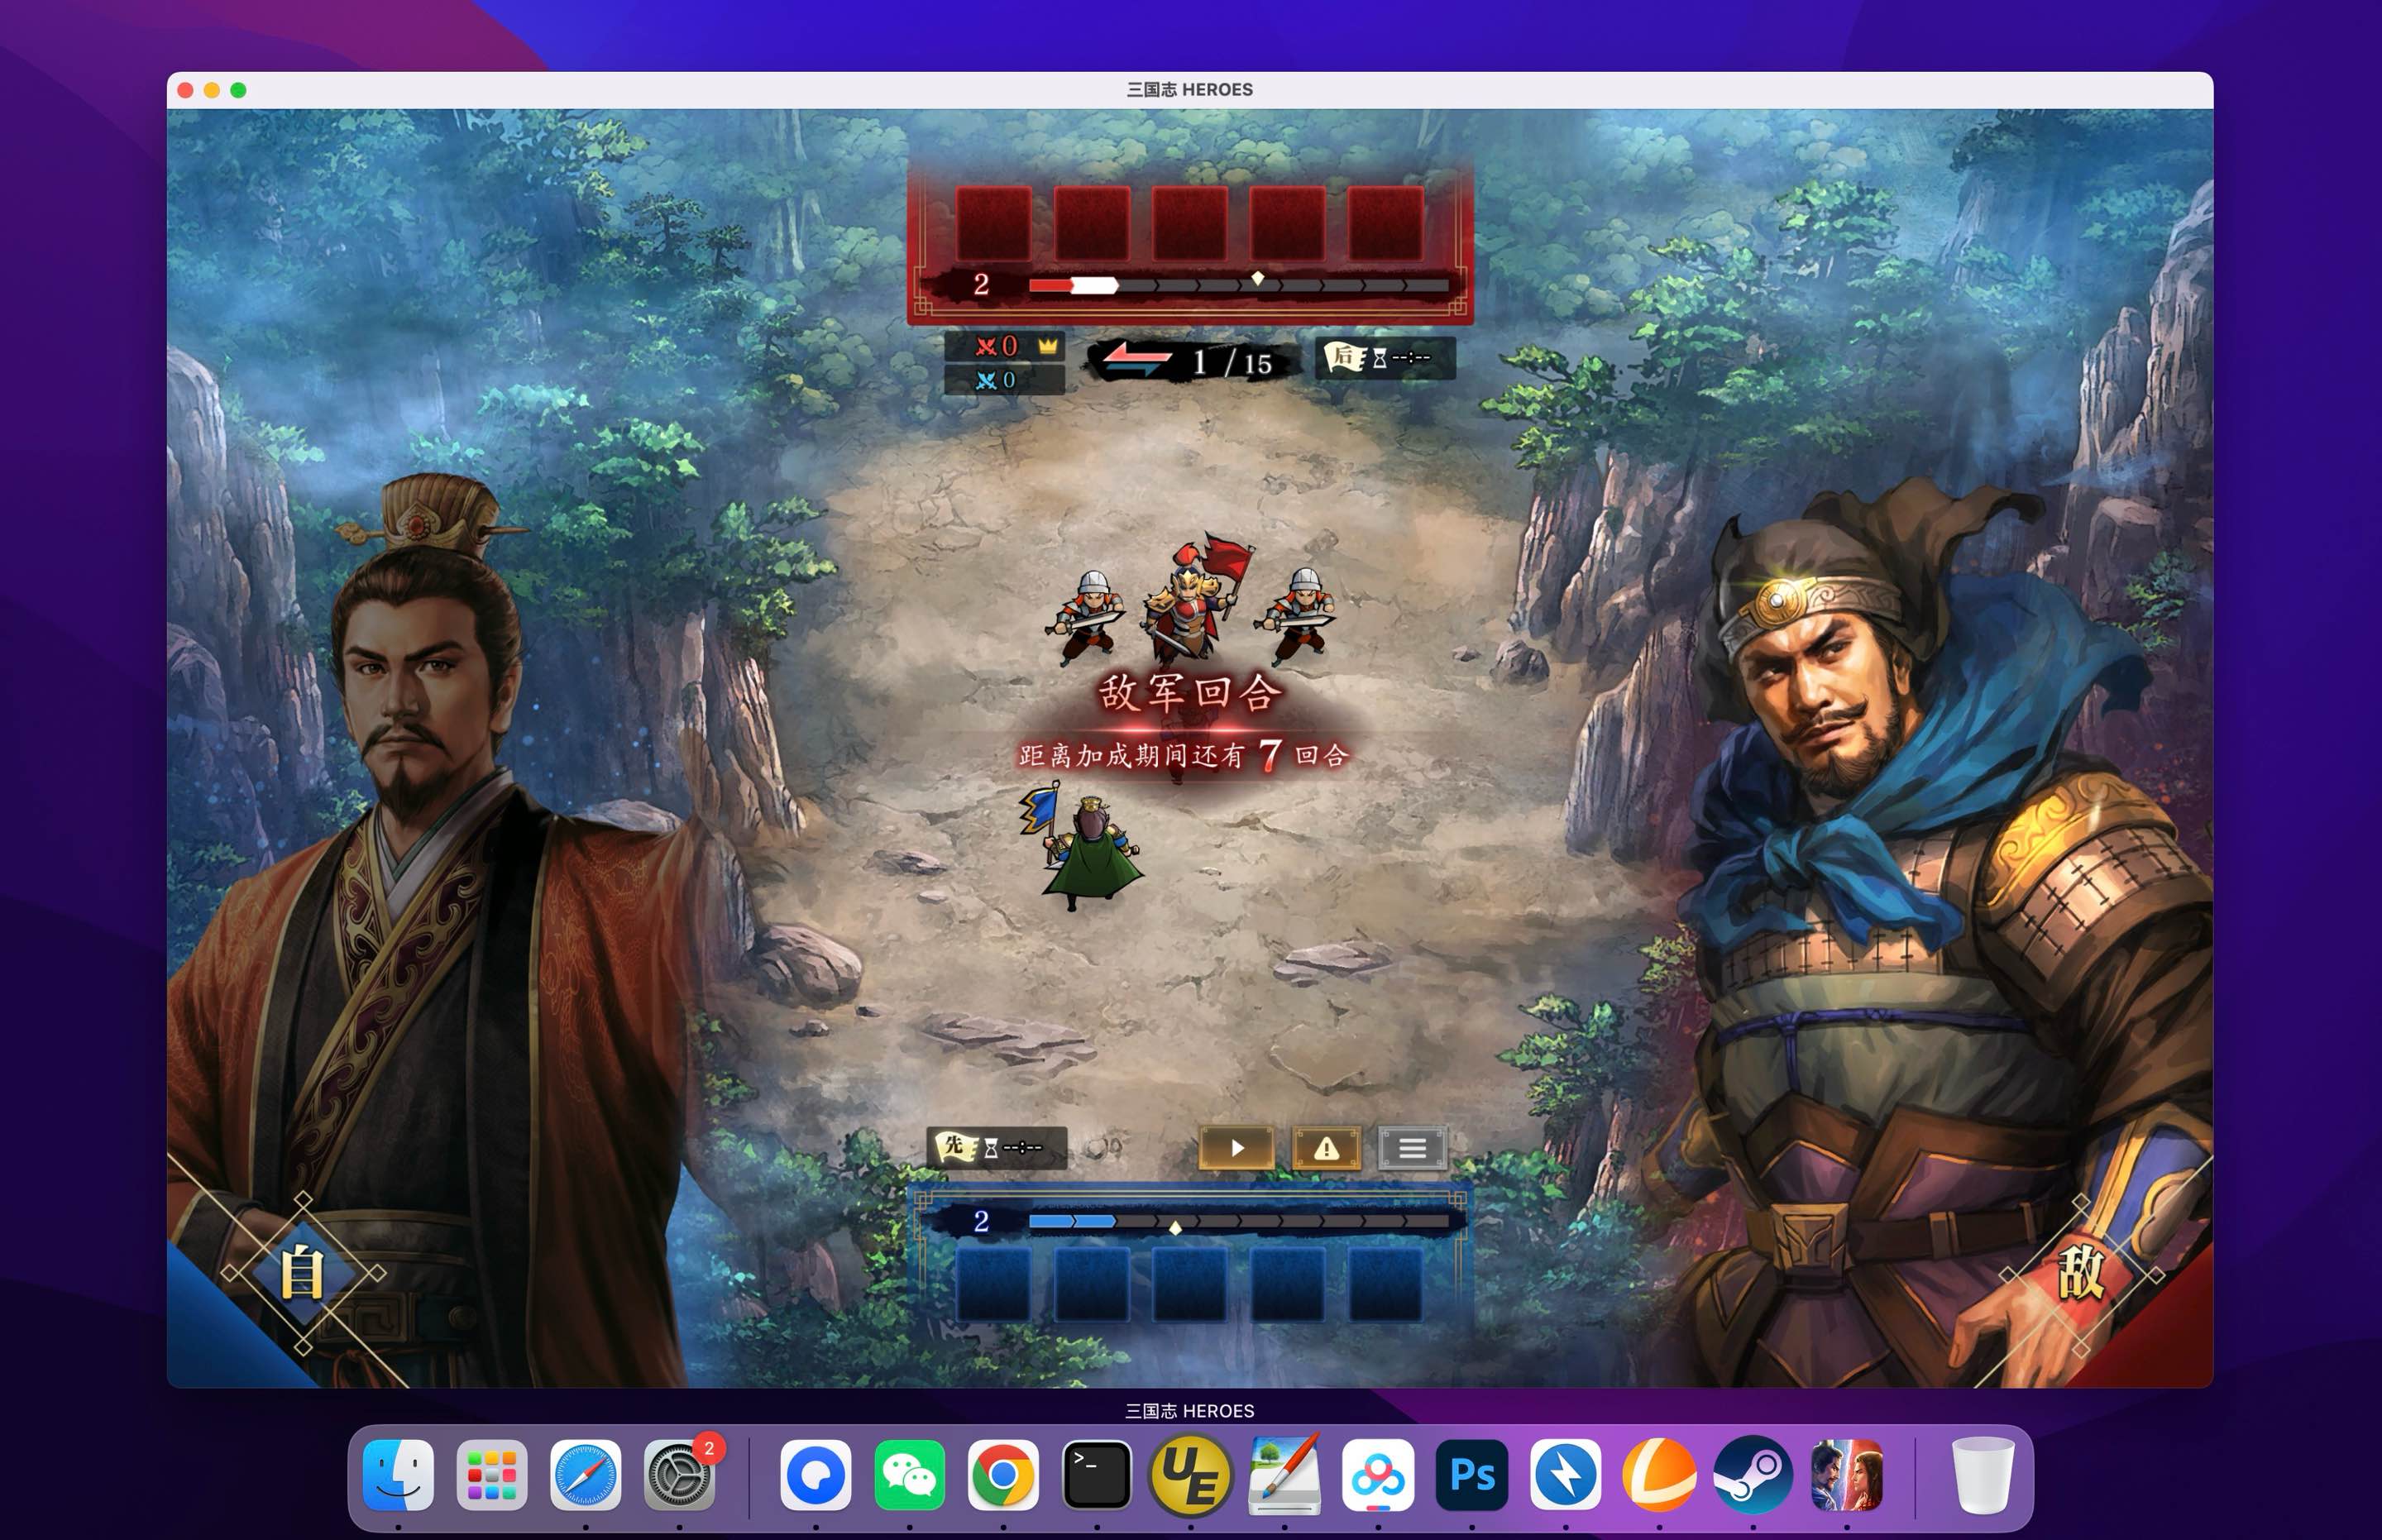Click the diamond marker on the blue gauge
The width and height of the screenshot is (2382, 1540).
pyautogui.click(x=1176, y=1228)
